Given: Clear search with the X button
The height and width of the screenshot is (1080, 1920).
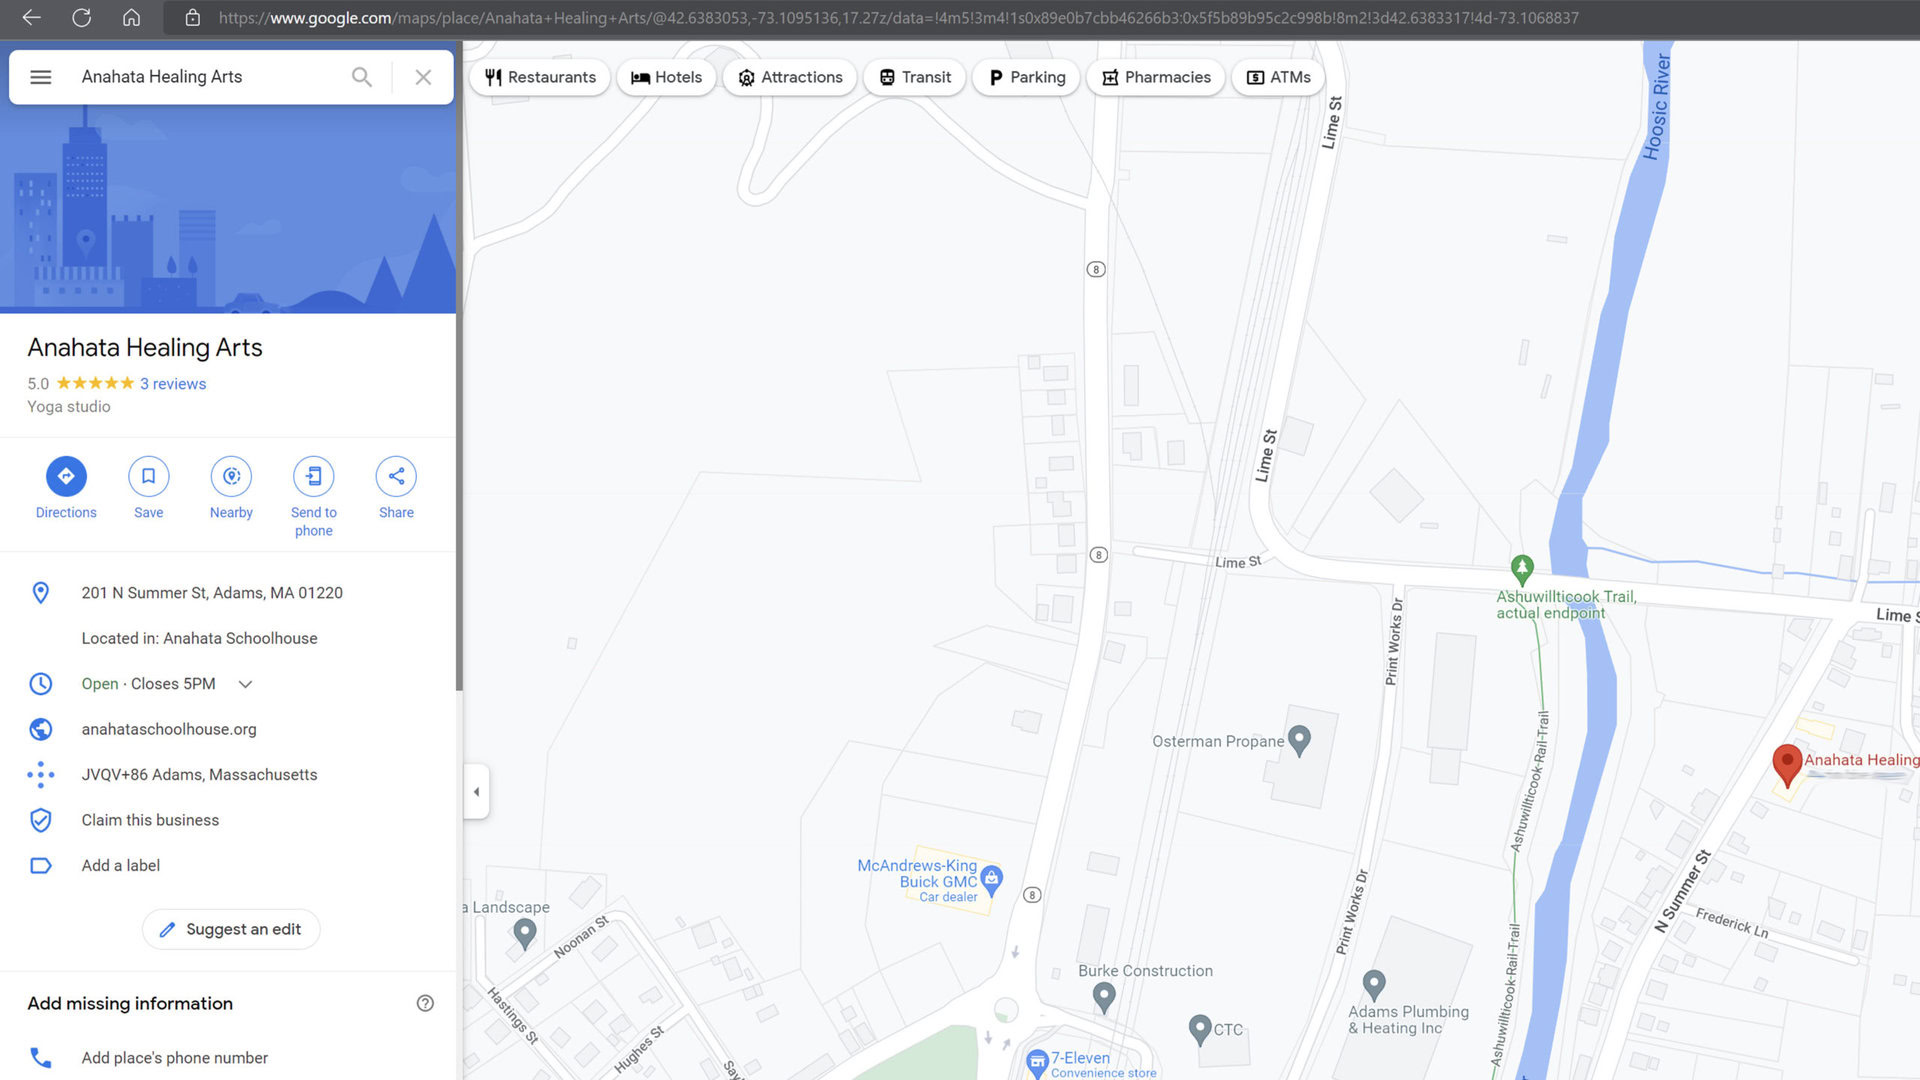Looking at the screenshot, I should coord(423,77).
